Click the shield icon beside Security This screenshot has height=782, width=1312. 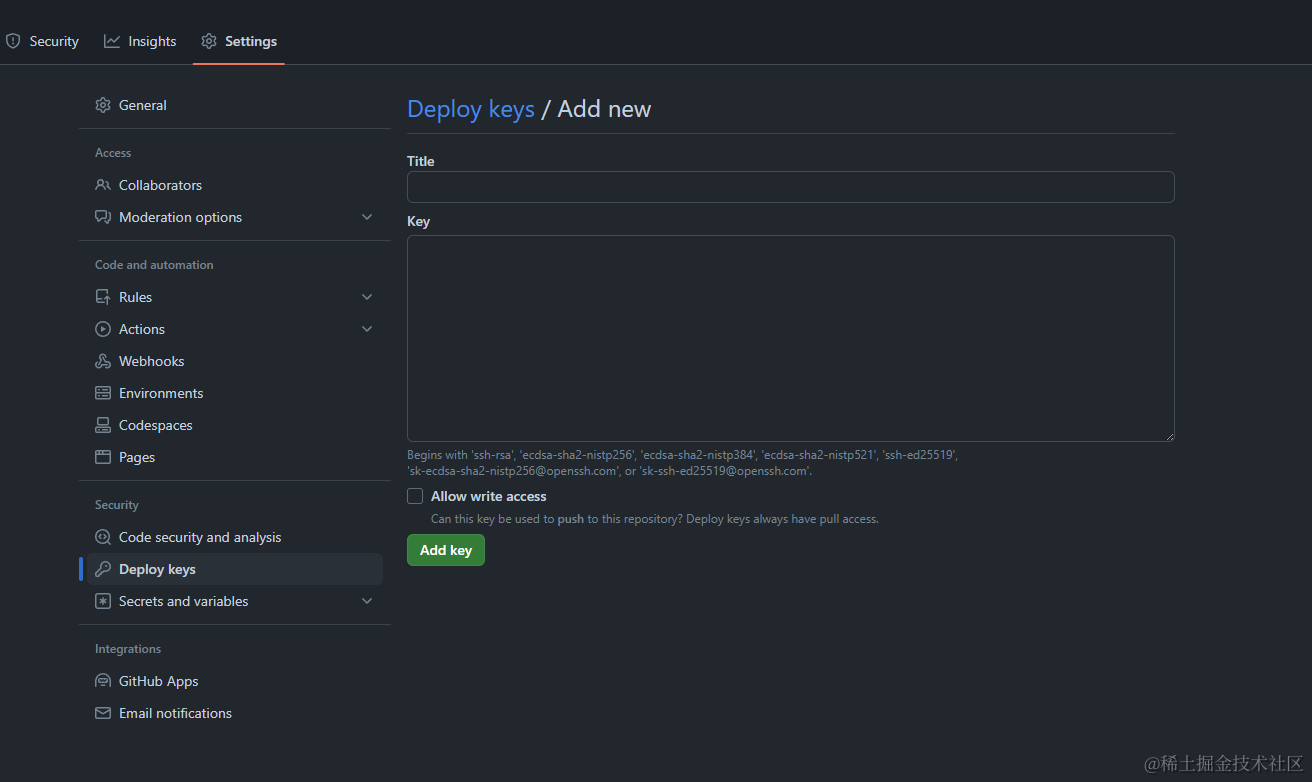coord(13,41)
